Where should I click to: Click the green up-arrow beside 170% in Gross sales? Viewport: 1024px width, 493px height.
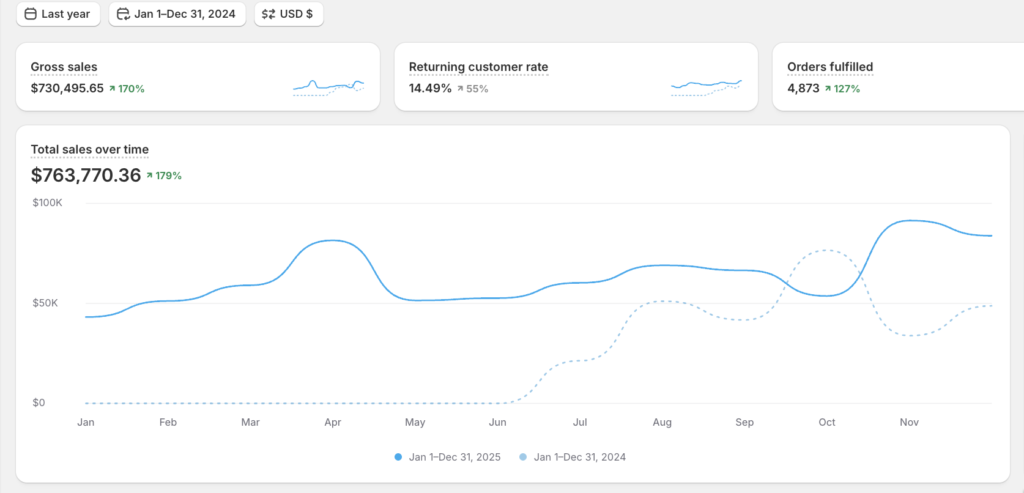point(112,89)
